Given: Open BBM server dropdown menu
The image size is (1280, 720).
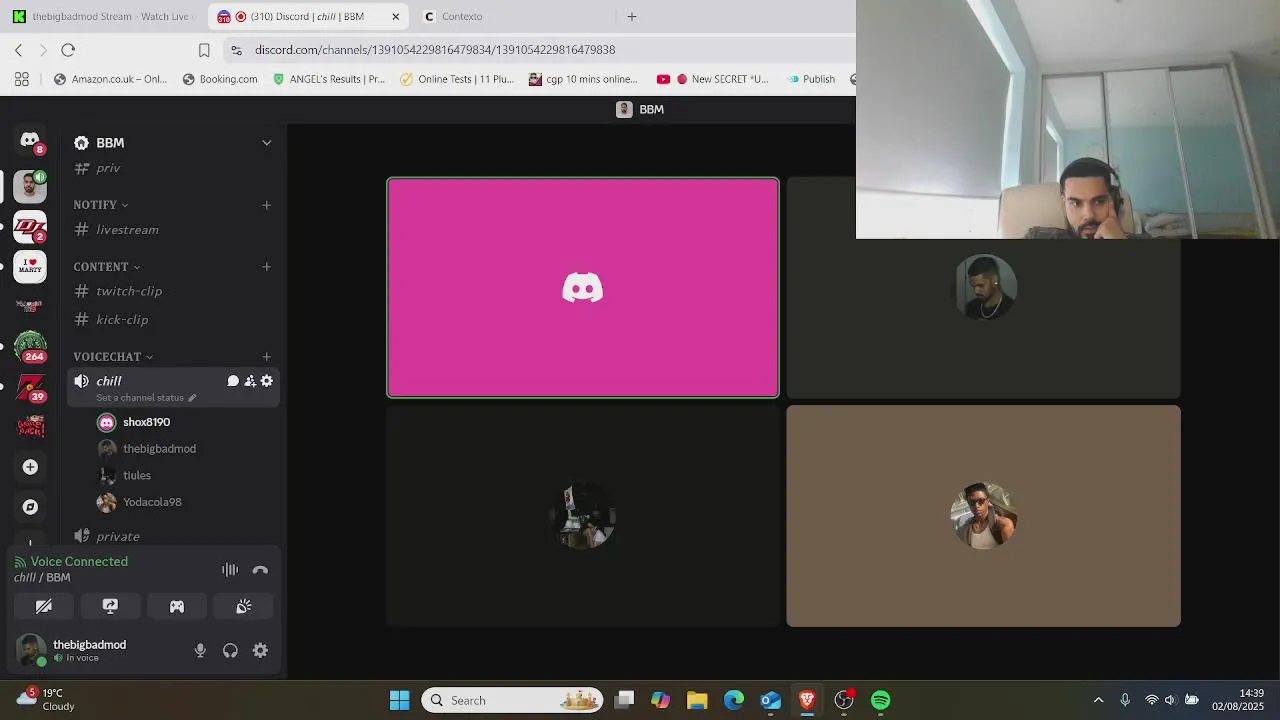Looking at the screenshot, I should pos(267,143).
